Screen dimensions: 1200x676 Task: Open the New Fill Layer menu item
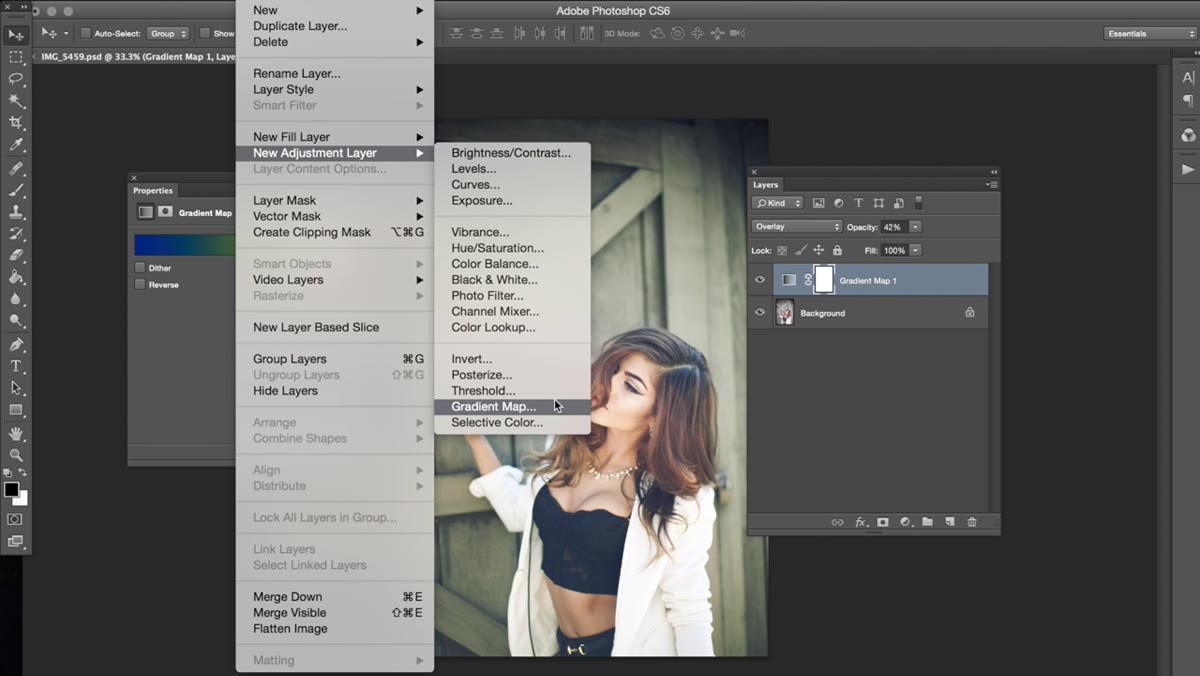click(335, 137)
